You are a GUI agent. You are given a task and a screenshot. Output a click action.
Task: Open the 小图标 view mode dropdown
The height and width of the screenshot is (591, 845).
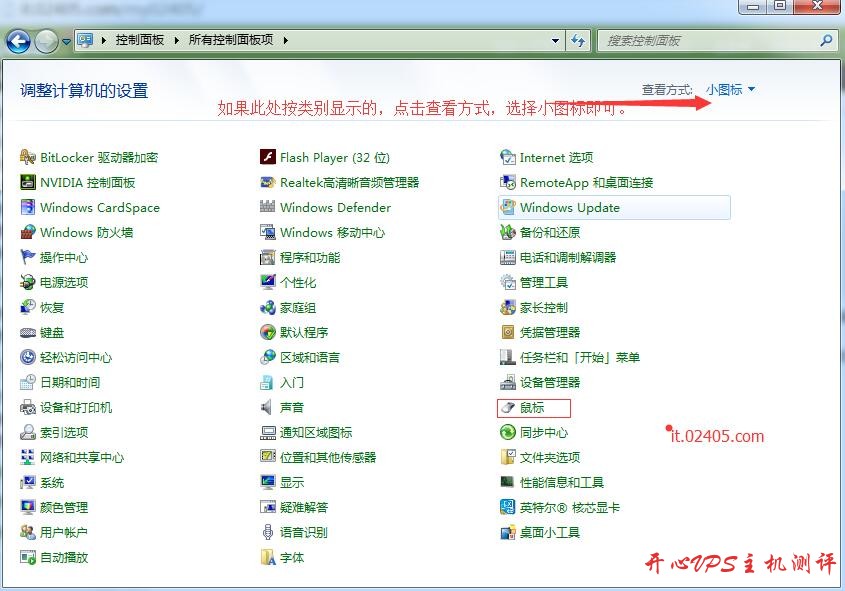tap(730, 89)
